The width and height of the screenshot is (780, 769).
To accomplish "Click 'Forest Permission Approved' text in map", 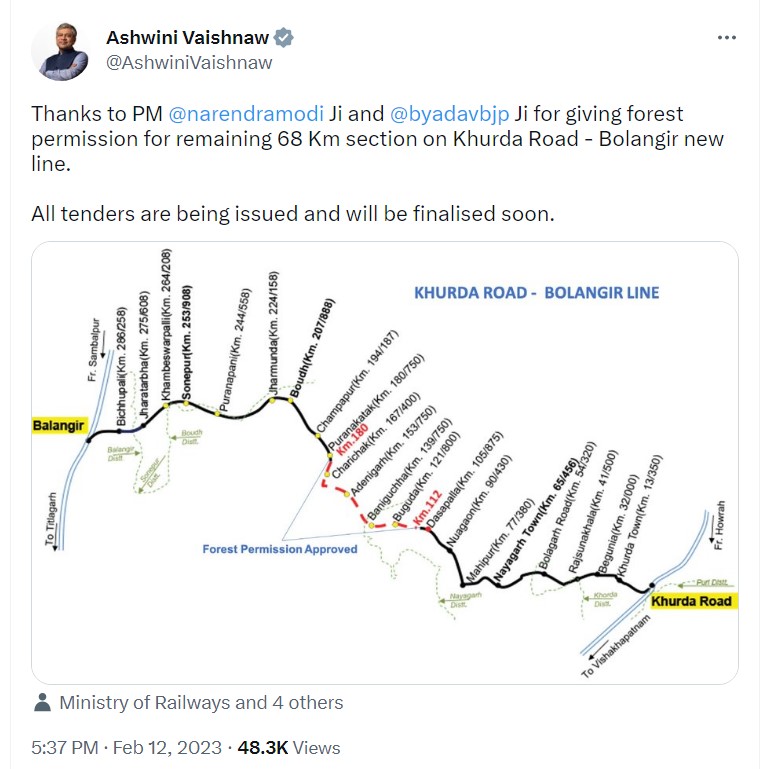I will 279,549.
